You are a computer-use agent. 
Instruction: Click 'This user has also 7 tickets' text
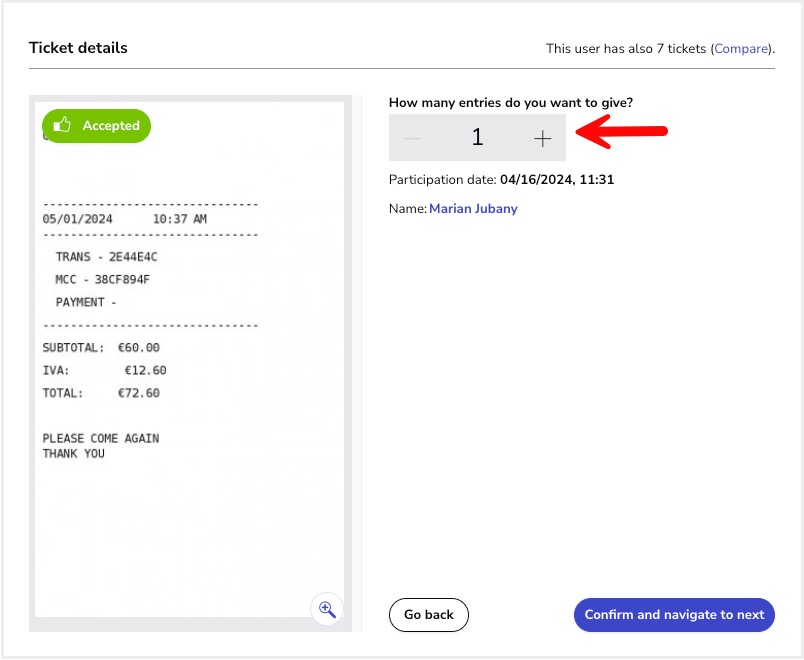click(x=626, y=49)
